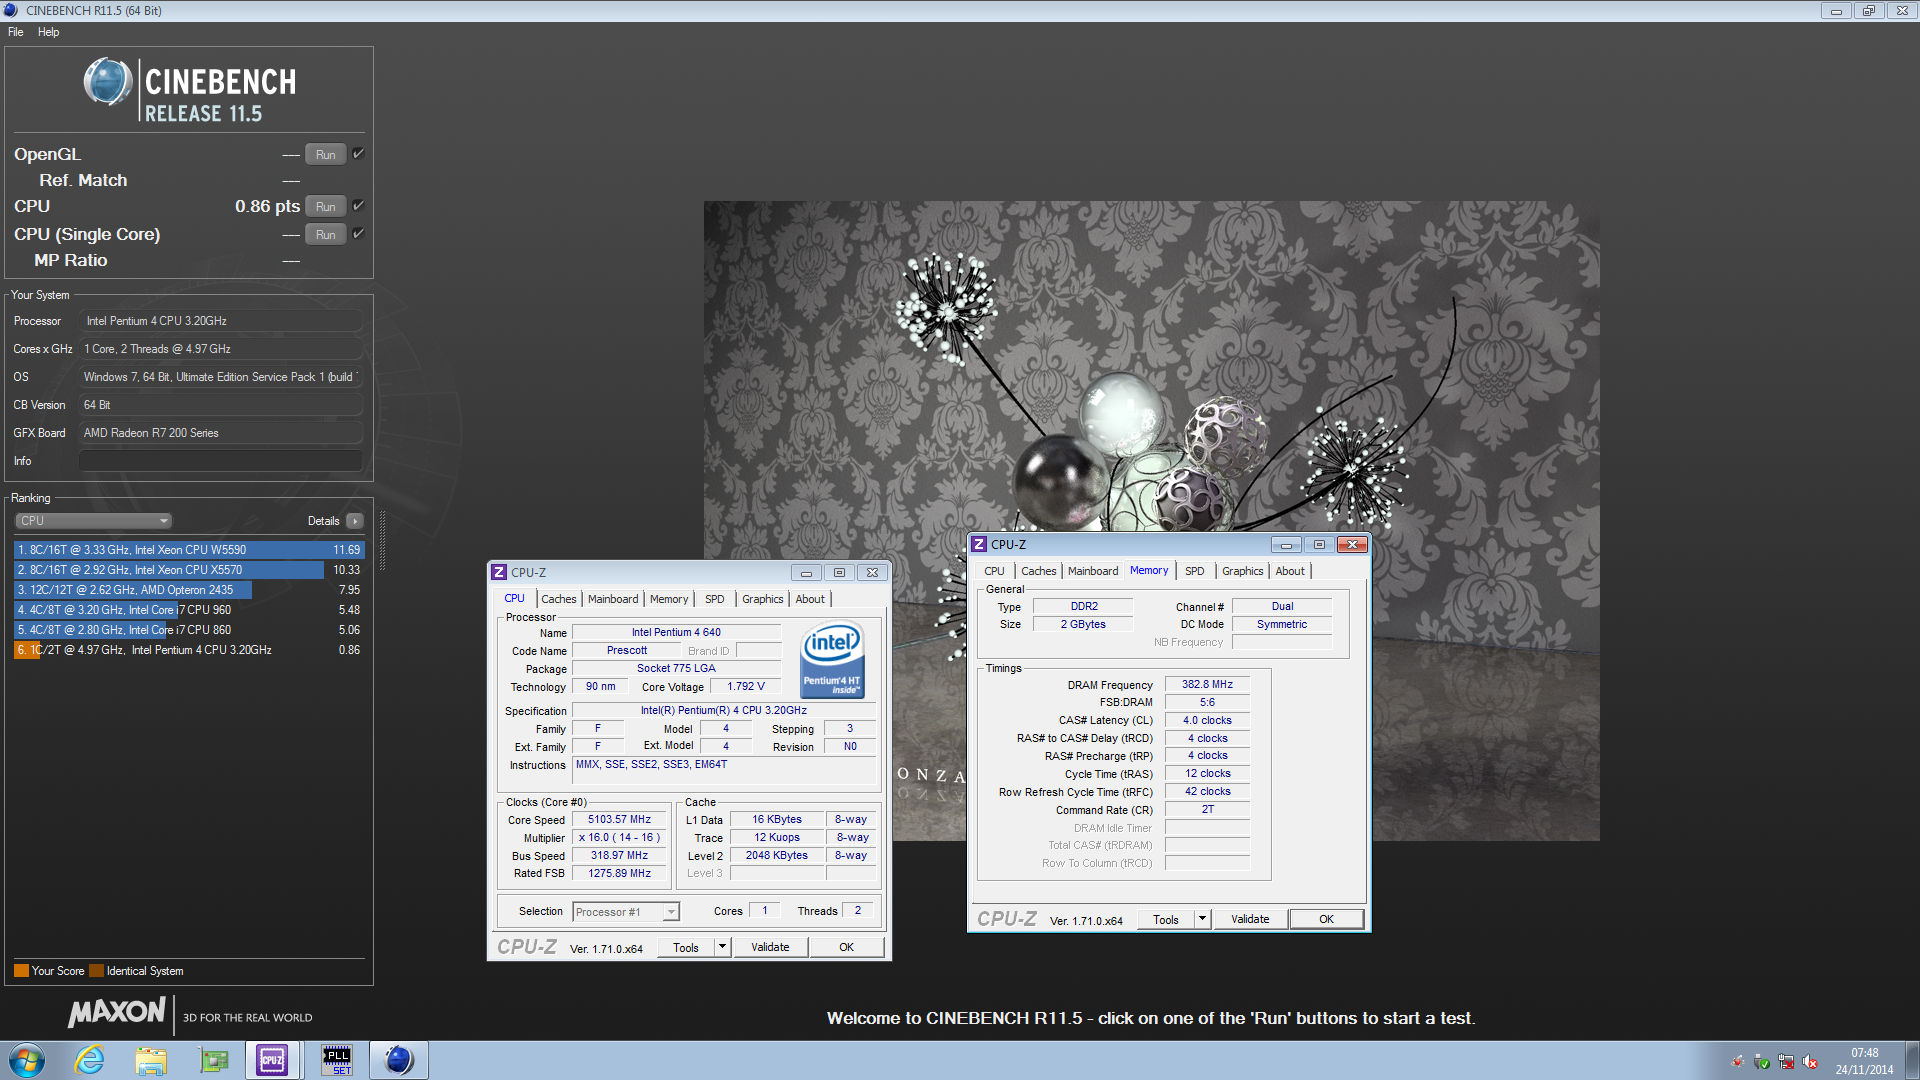Select ranking row Intel Core i7 CPU 860
Screen dimensions: 1920x1080
189,630
